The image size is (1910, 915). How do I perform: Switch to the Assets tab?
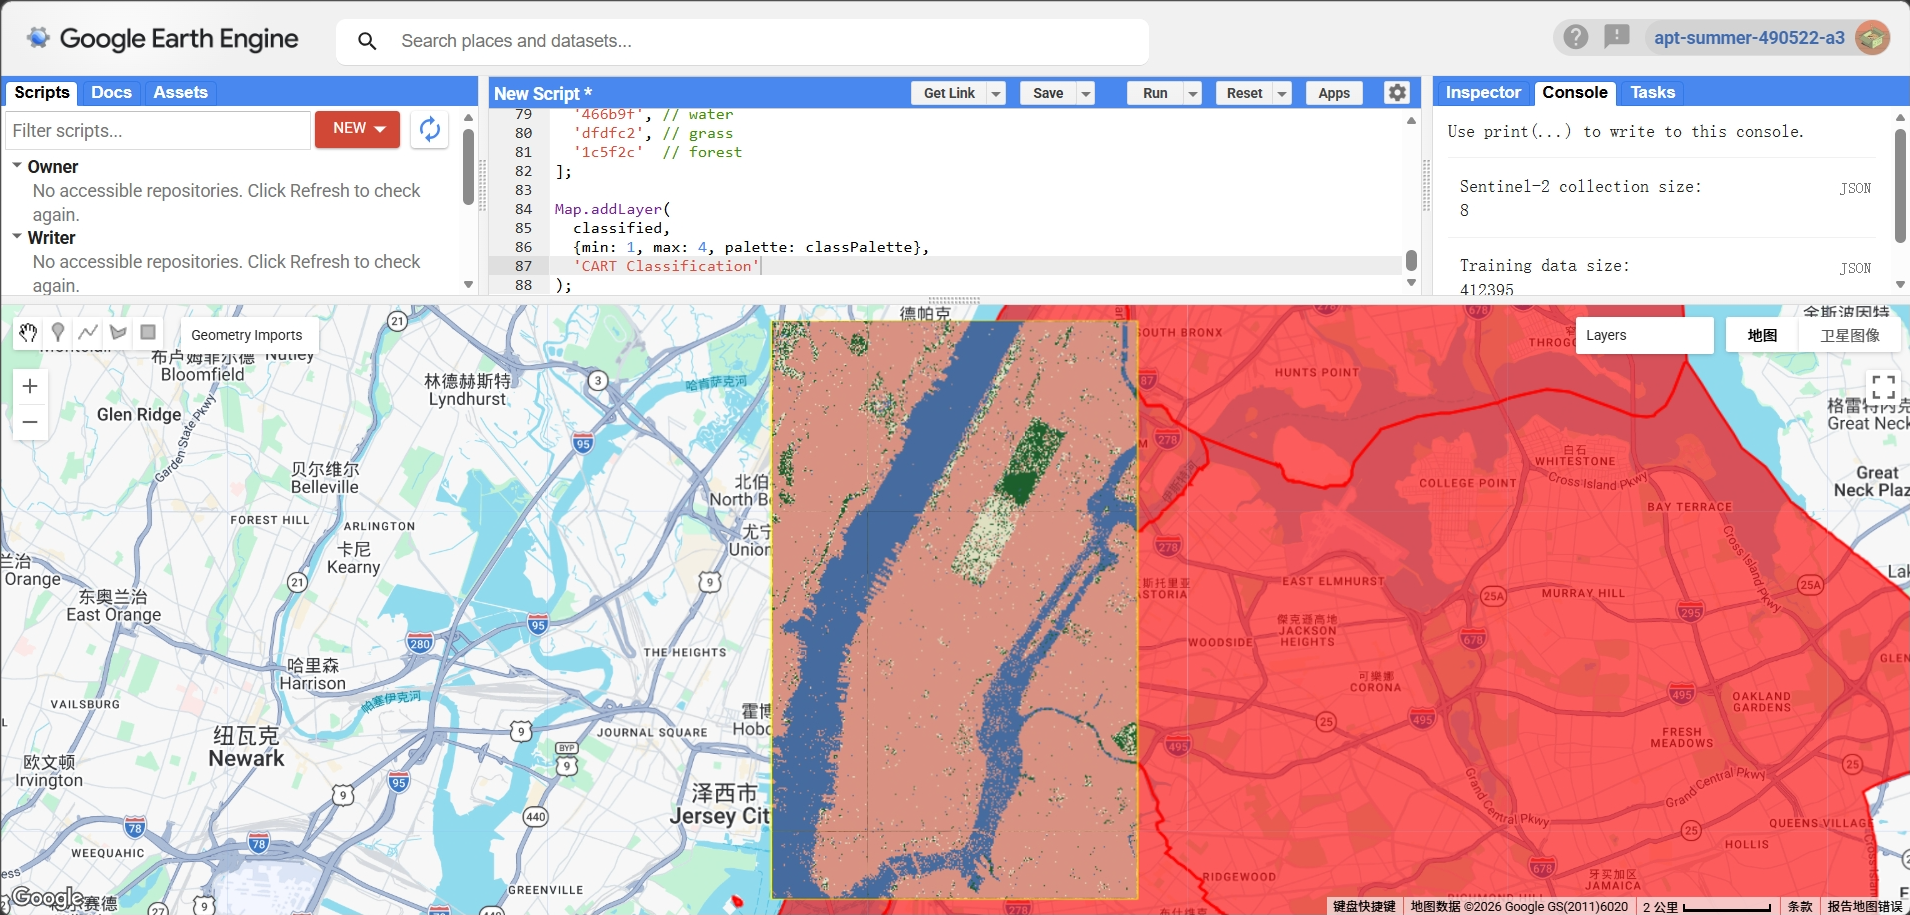click(180, 92)
